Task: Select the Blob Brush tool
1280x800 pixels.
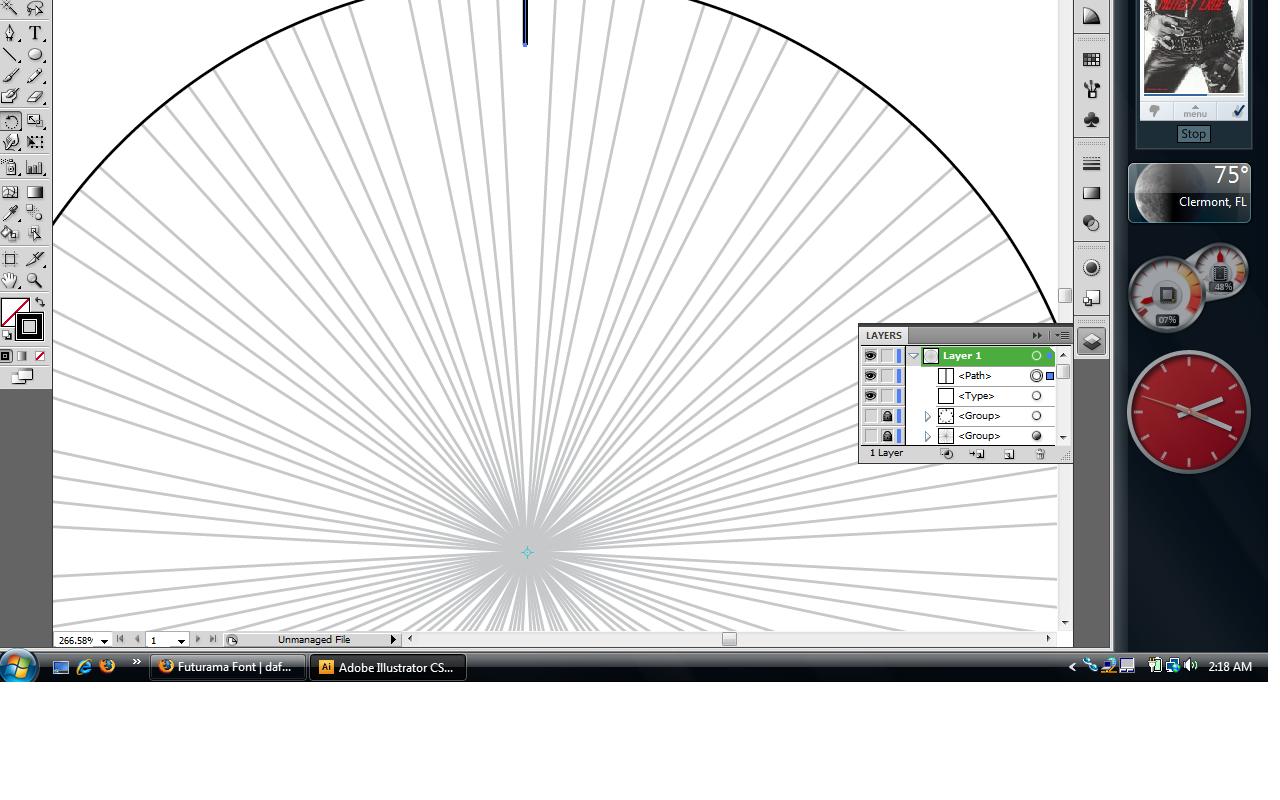Action: click(x=11, y=98)
